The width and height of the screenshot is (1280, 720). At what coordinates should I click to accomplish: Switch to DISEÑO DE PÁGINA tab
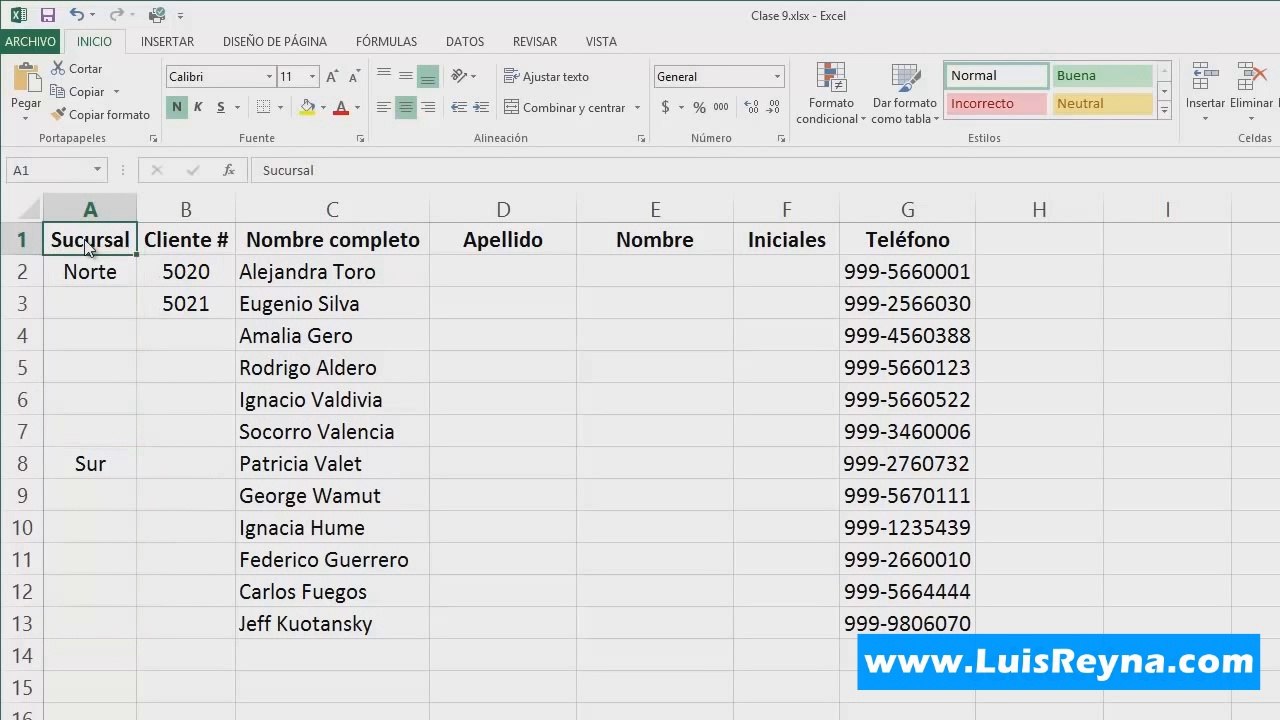click(x=275, y=42)
